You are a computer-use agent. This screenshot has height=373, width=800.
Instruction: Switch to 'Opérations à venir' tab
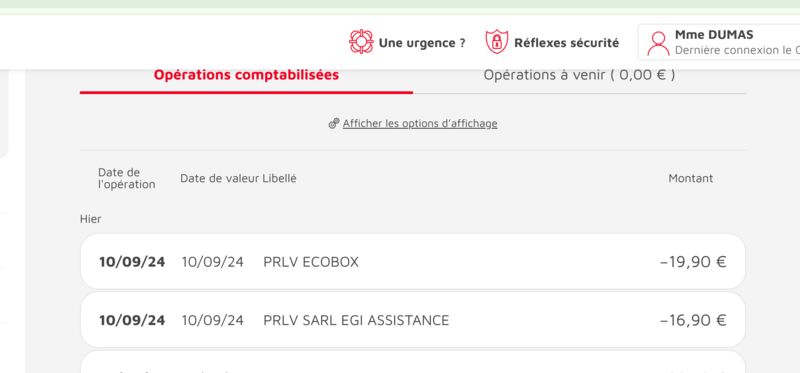(579, 75)
